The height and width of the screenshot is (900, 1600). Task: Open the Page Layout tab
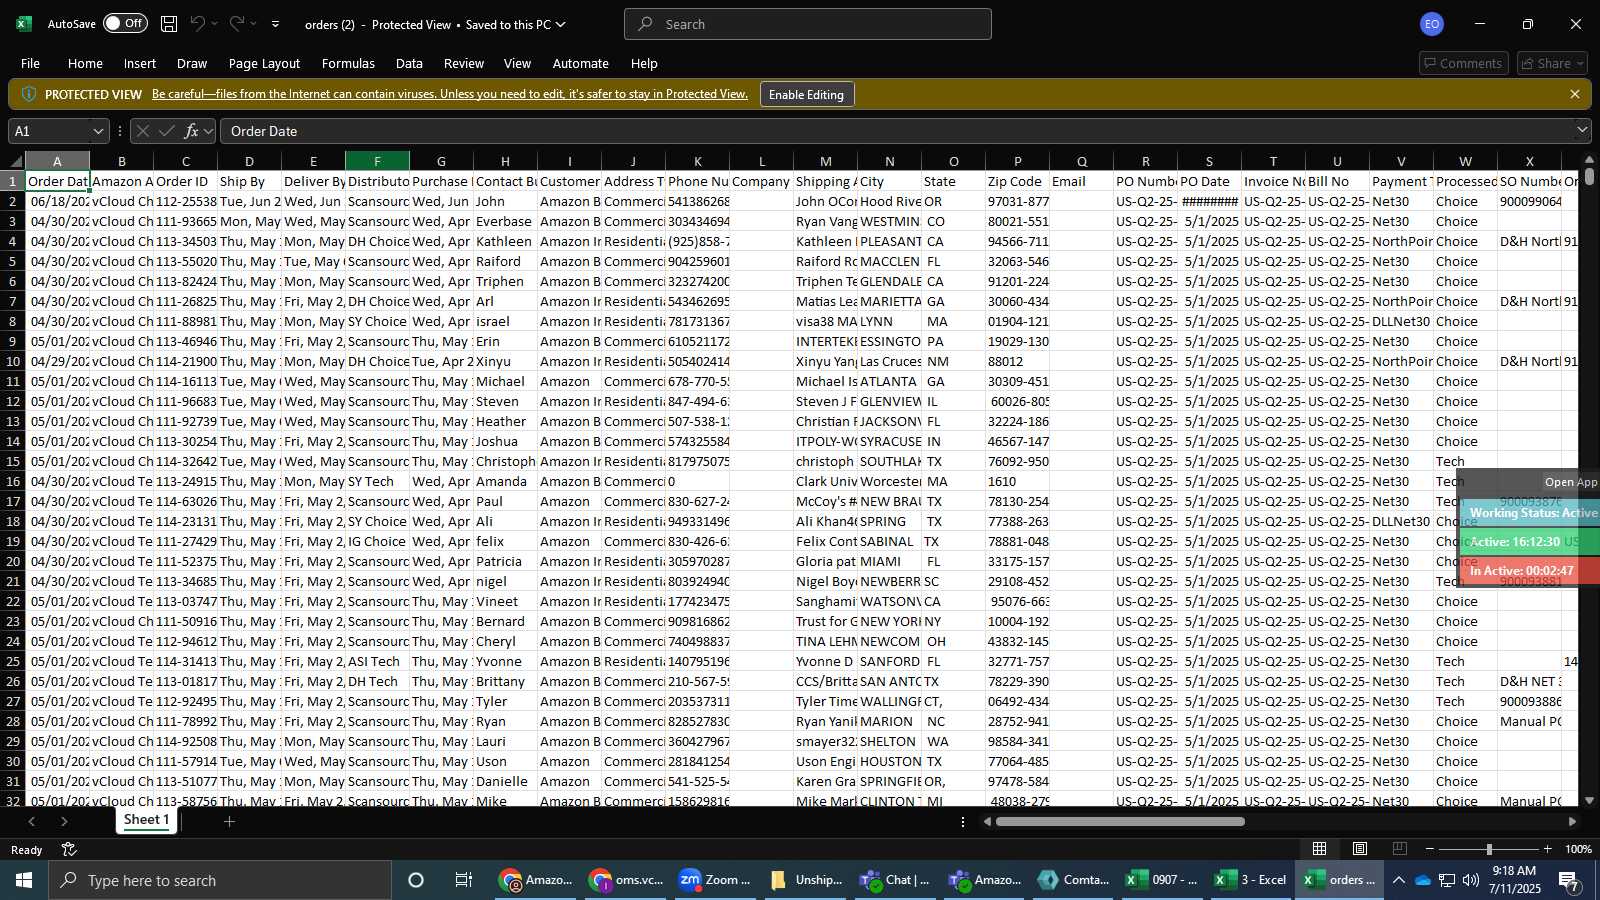pyautogui.click(x=264, y=63)
